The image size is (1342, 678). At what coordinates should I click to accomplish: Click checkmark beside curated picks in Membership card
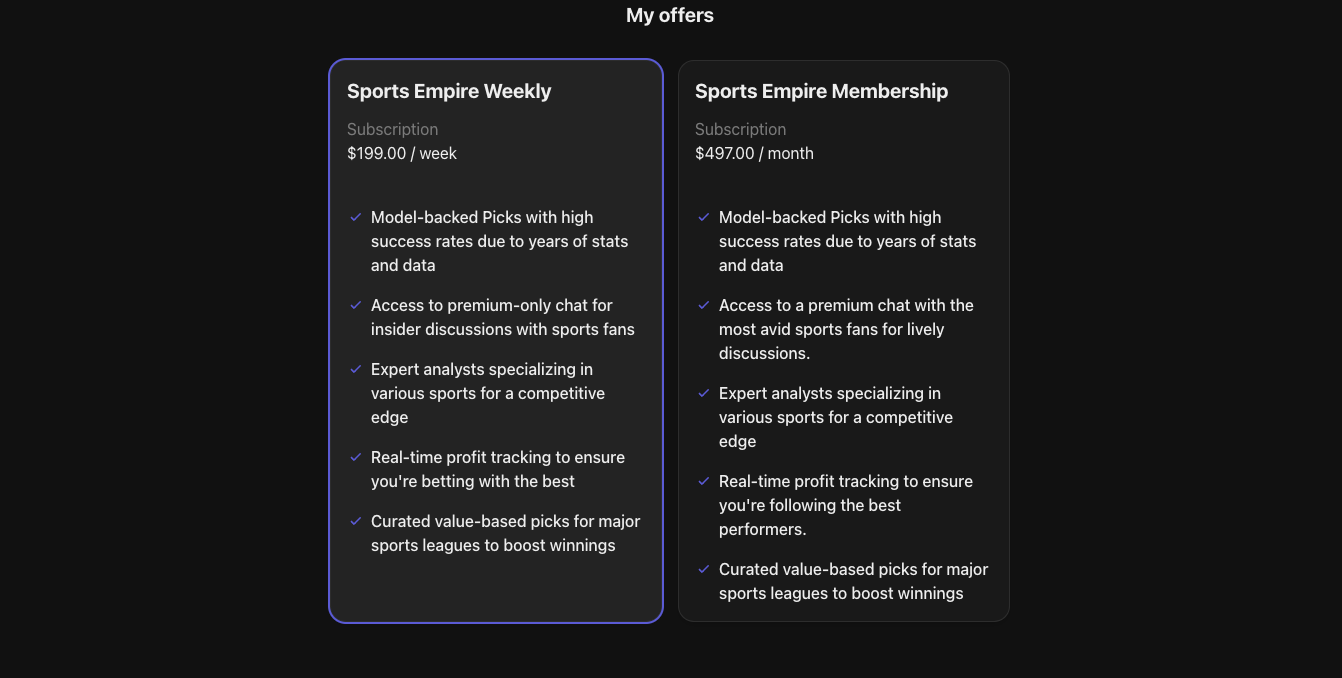pyautogui.click(x=704, y=569)
